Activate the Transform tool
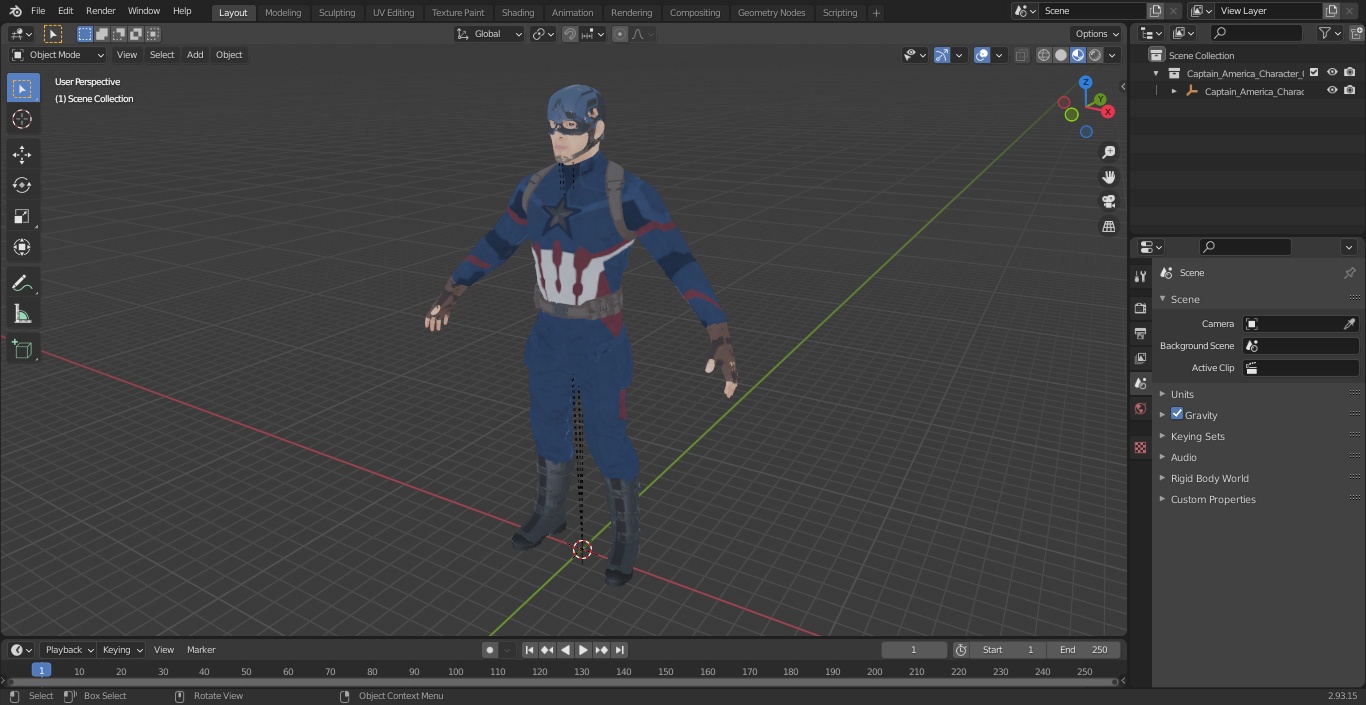This screenshot has height=705, width=1366. 22,247
